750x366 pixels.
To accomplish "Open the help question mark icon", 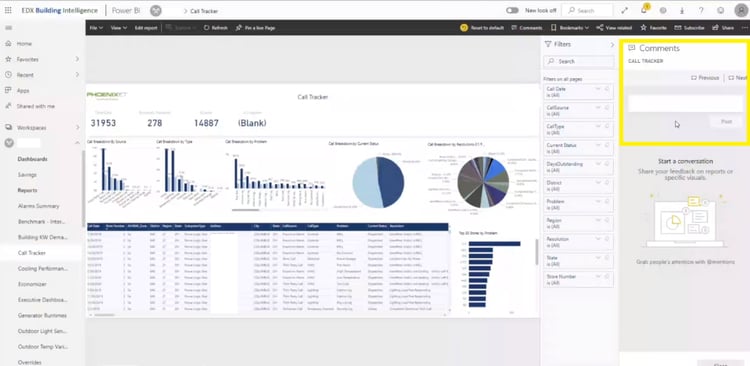I will click(701, 10).
